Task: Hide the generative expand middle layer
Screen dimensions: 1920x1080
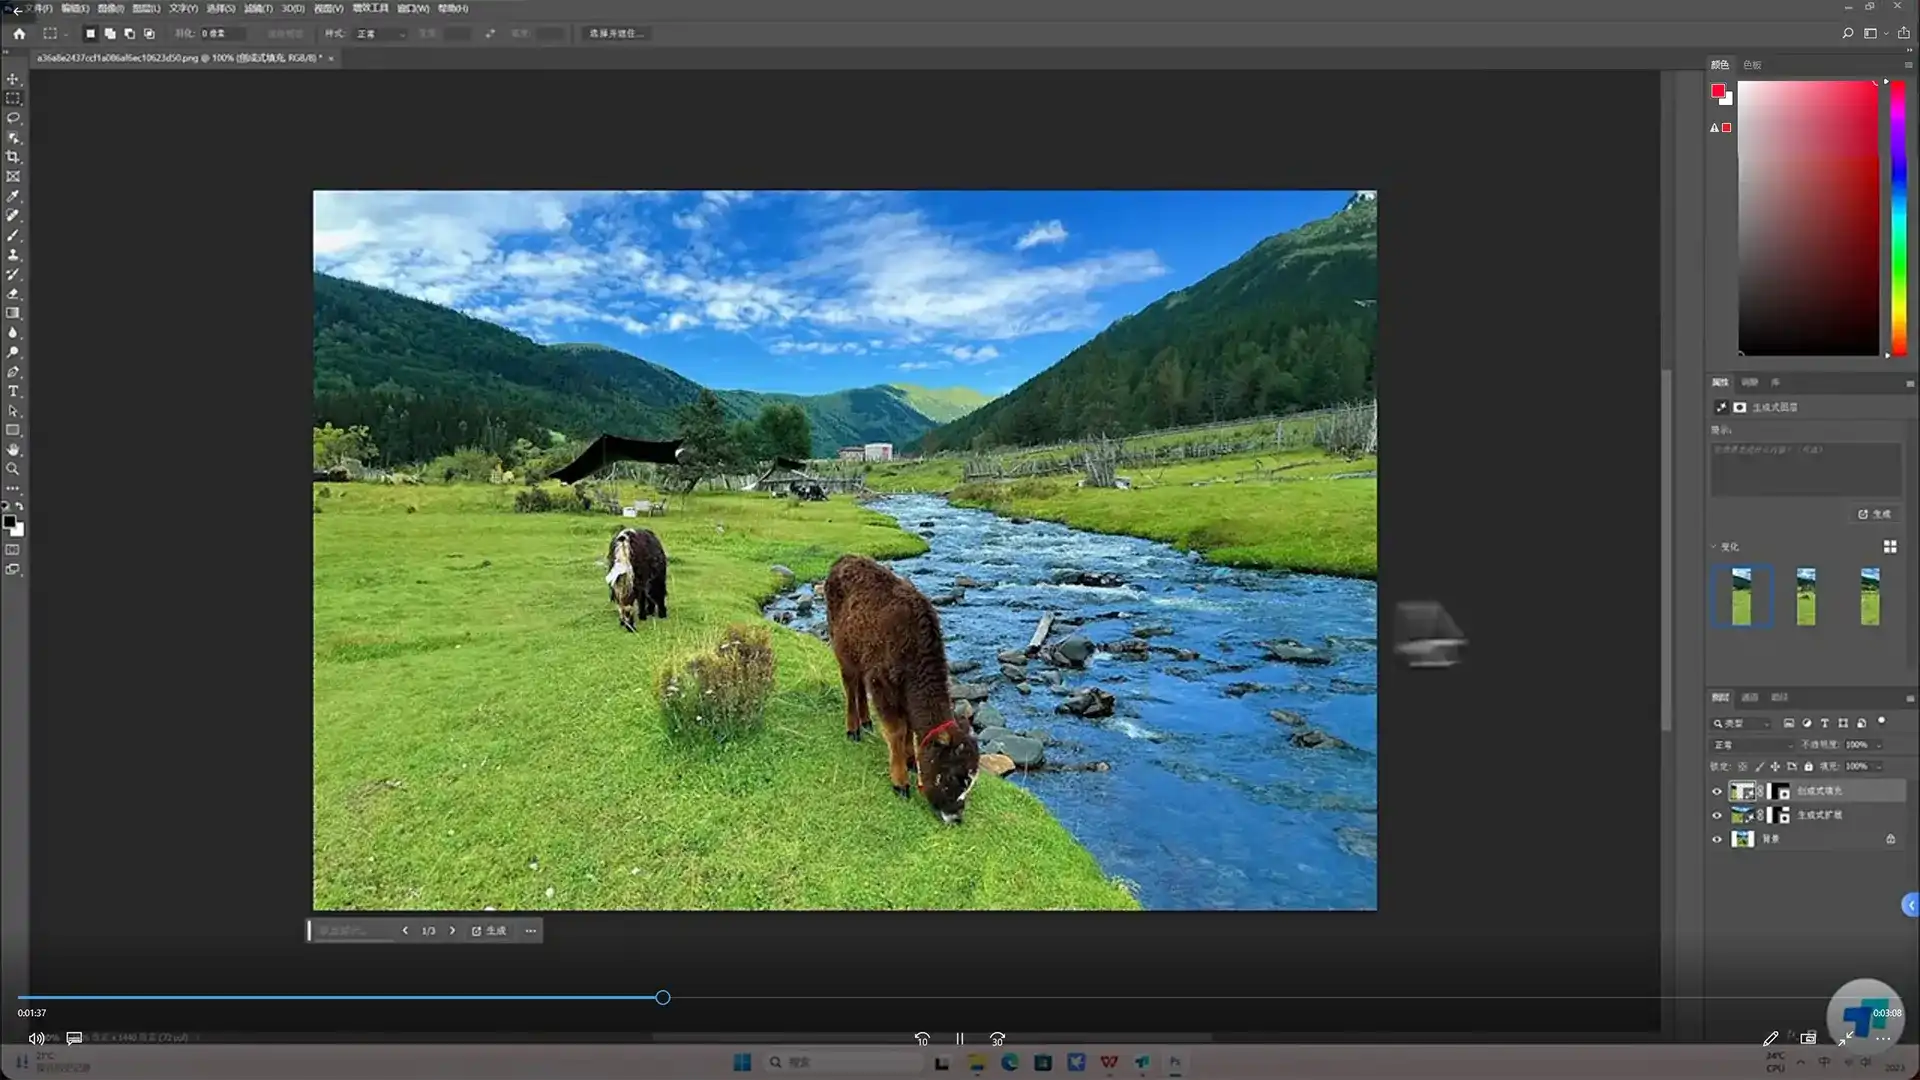Action: (1717, 815)
